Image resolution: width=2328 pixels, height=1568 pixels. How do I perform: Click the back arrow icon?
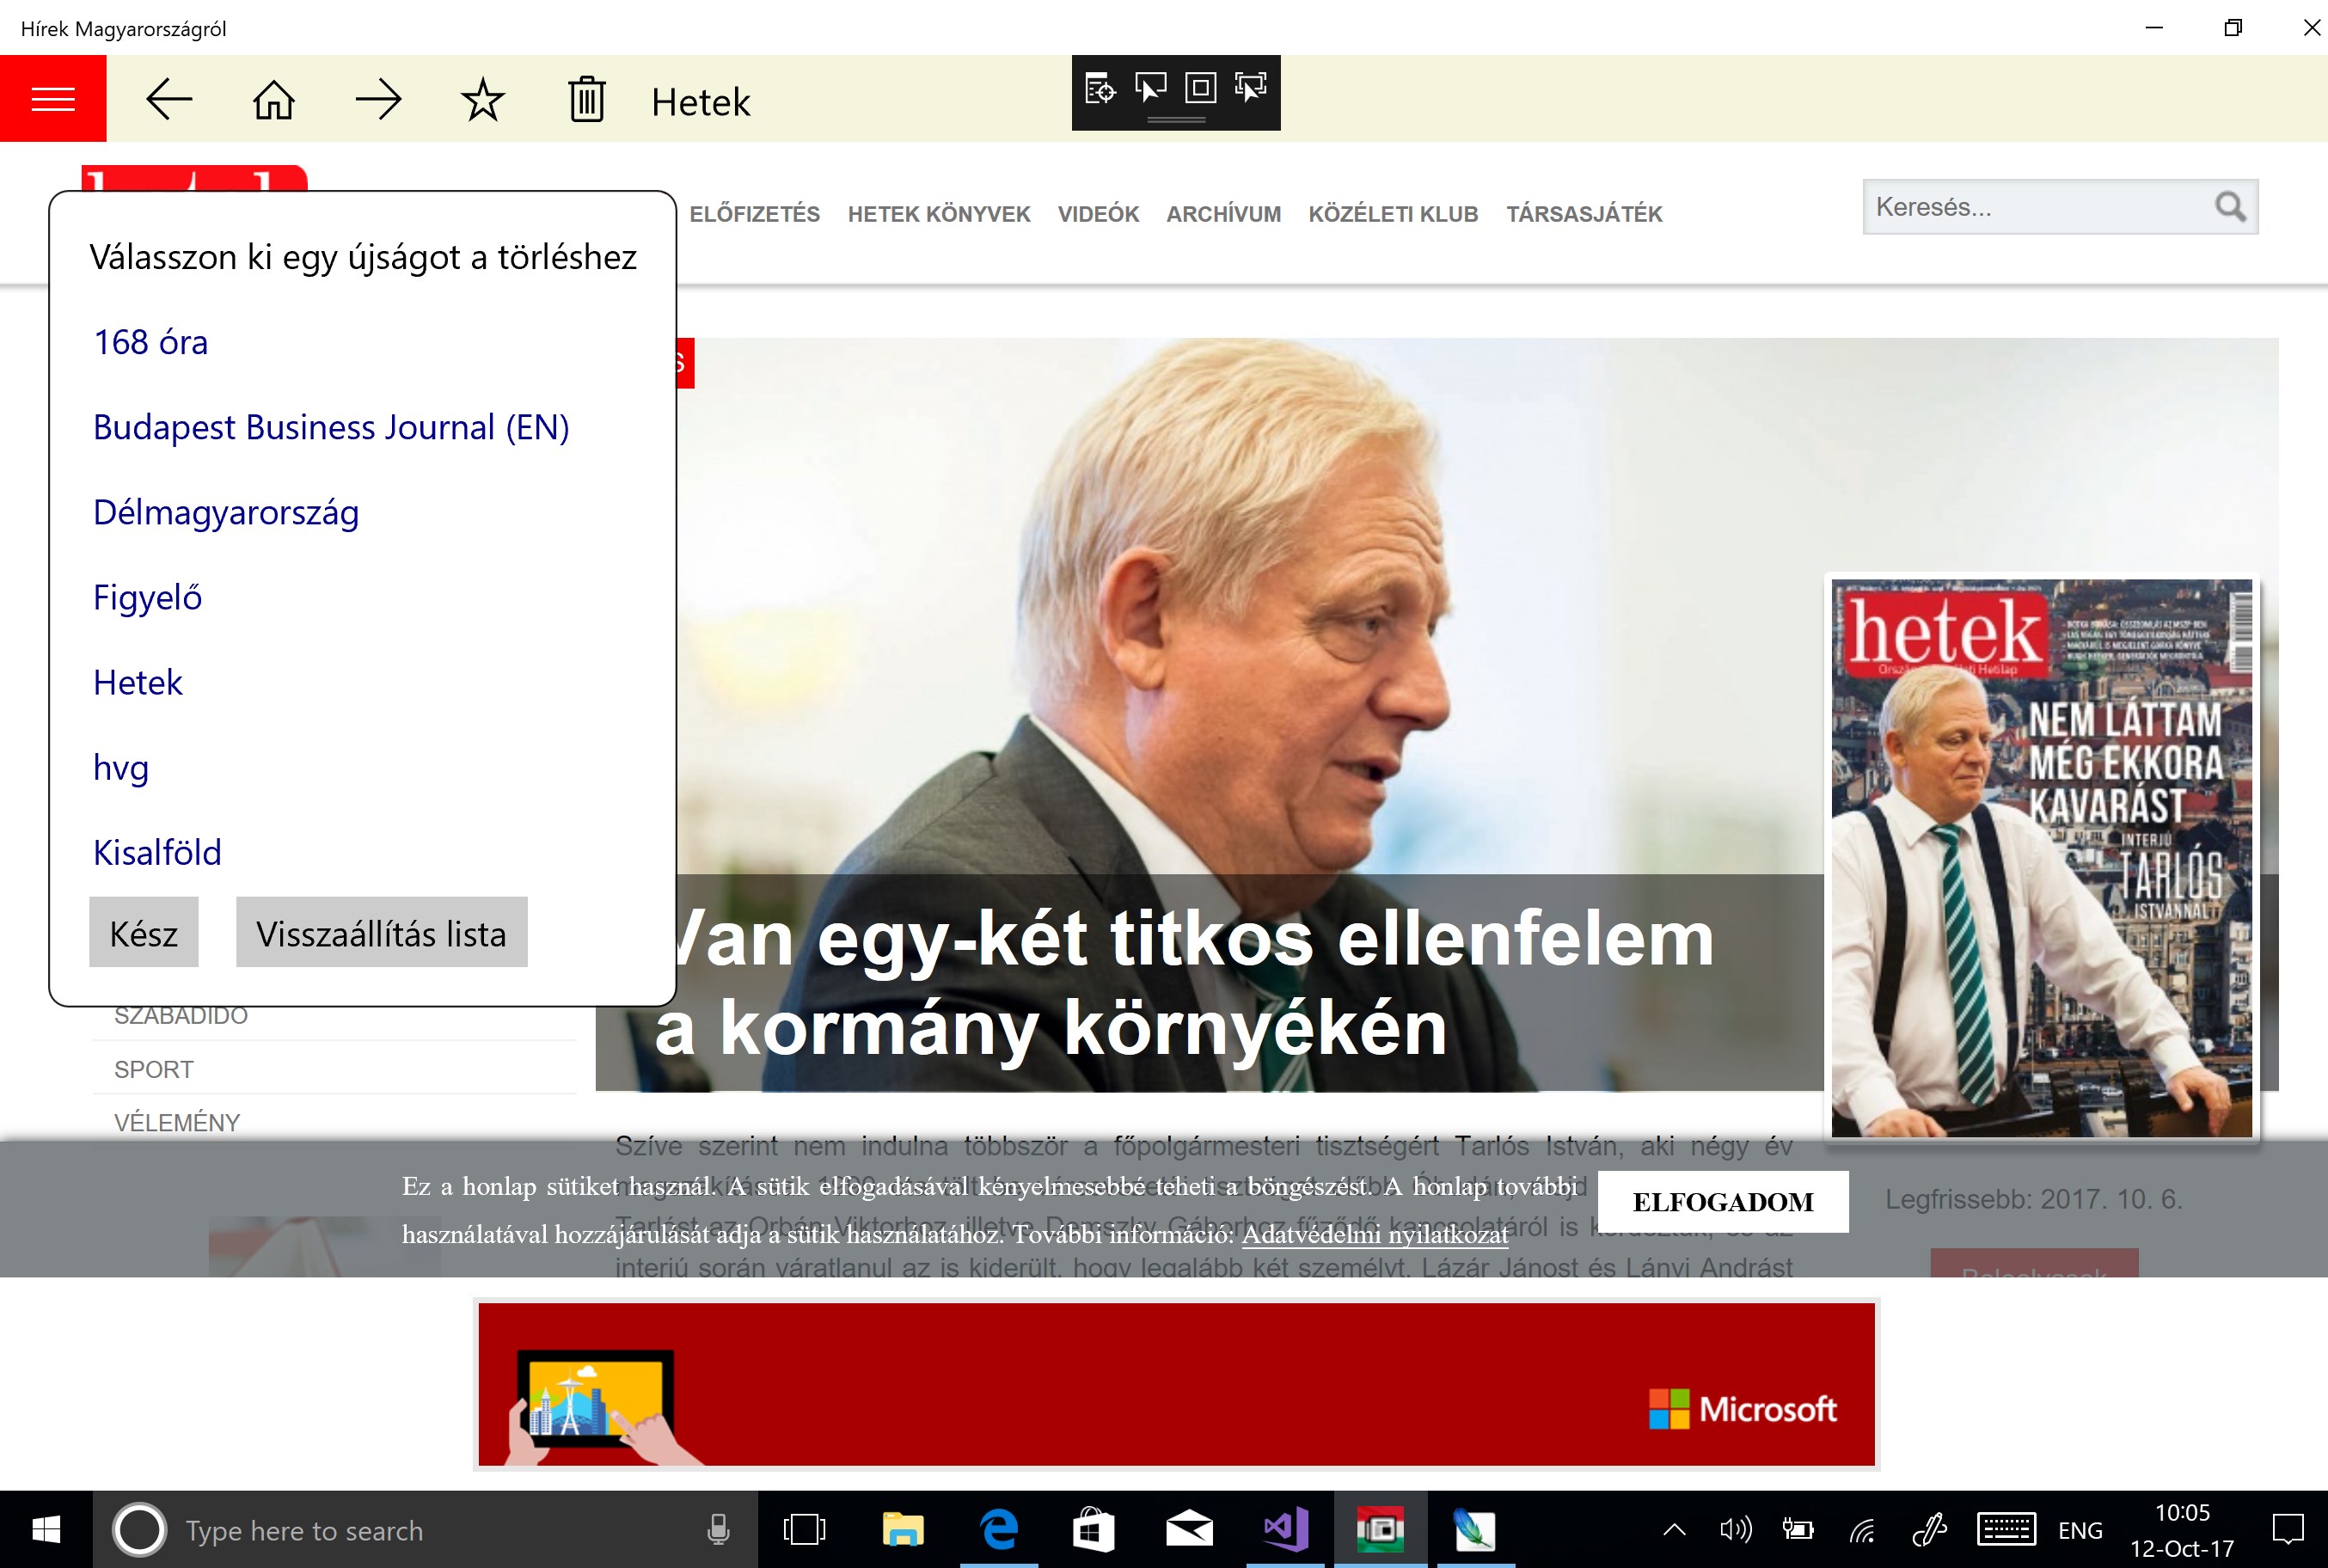click(169, 100)
